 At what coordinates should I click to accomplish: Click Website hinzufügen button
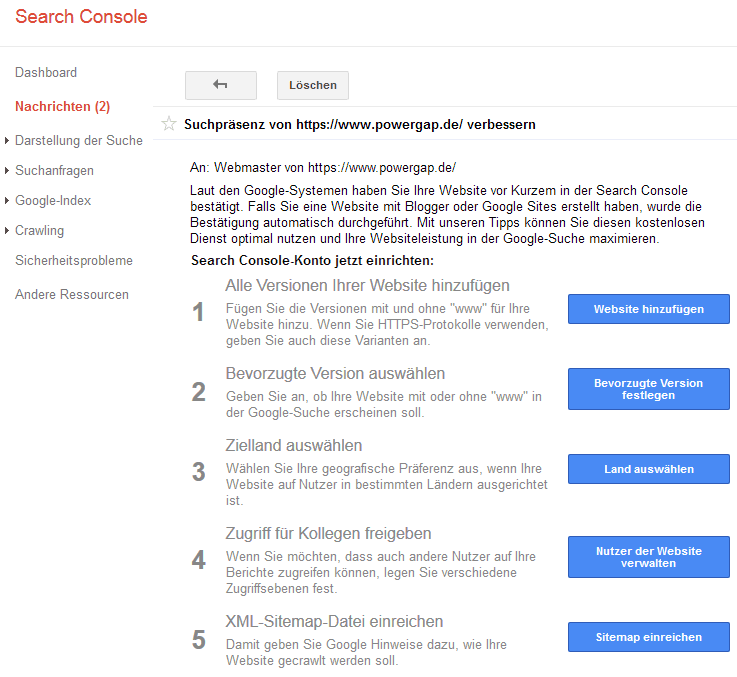pos(649,309)
